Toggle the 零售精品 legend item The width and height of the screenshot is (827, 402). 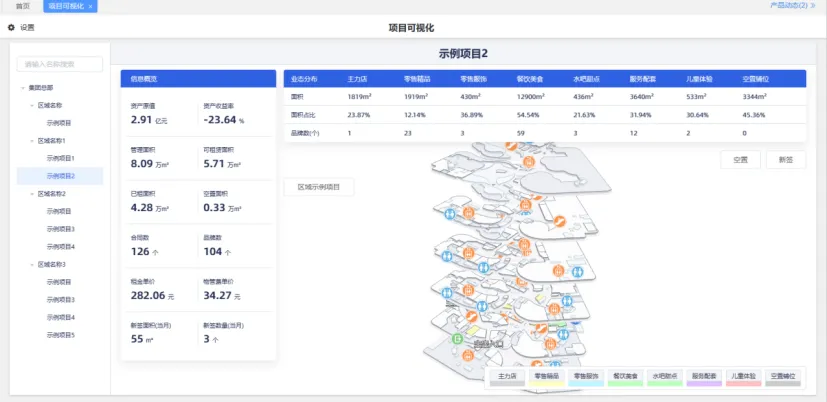tap(548, 377)
